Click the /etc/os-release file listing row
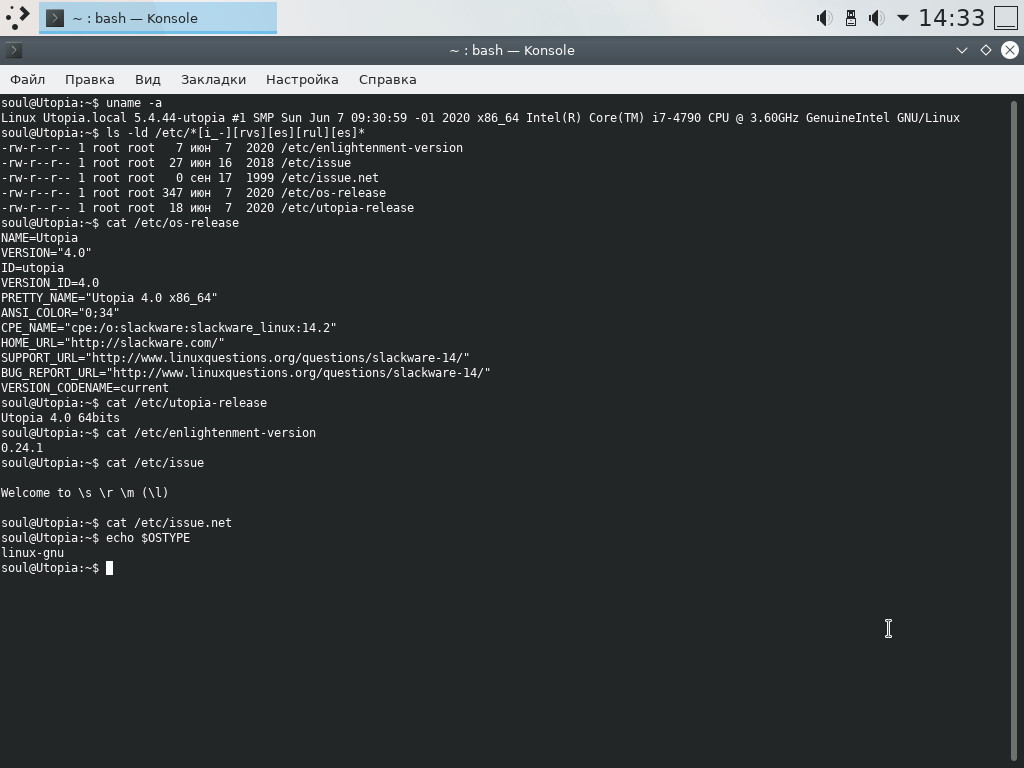Viewport: 1024px width, 768px height. [193, 193]
